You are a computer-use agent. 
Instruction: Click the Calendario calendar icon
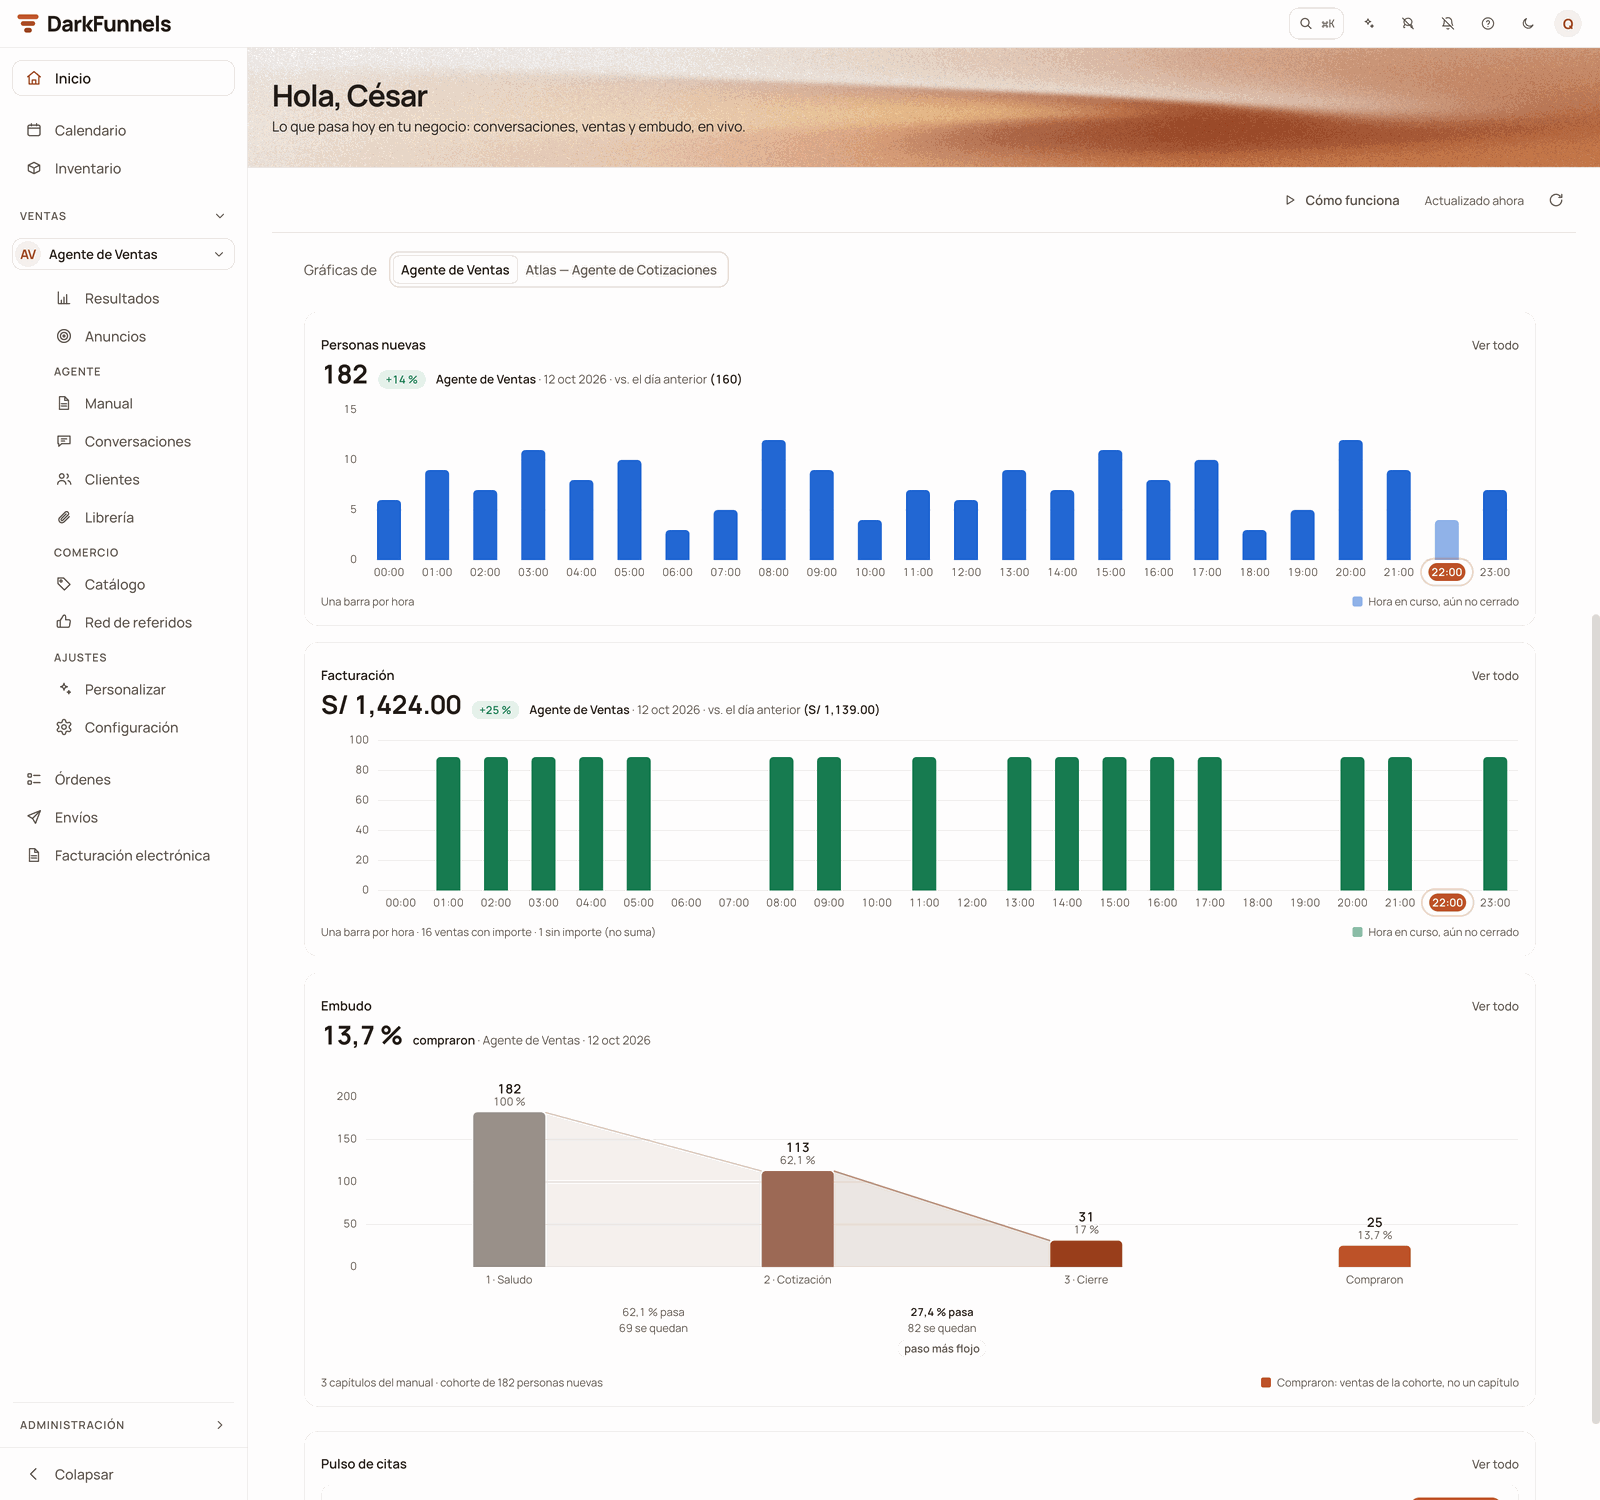pos(34,130)
